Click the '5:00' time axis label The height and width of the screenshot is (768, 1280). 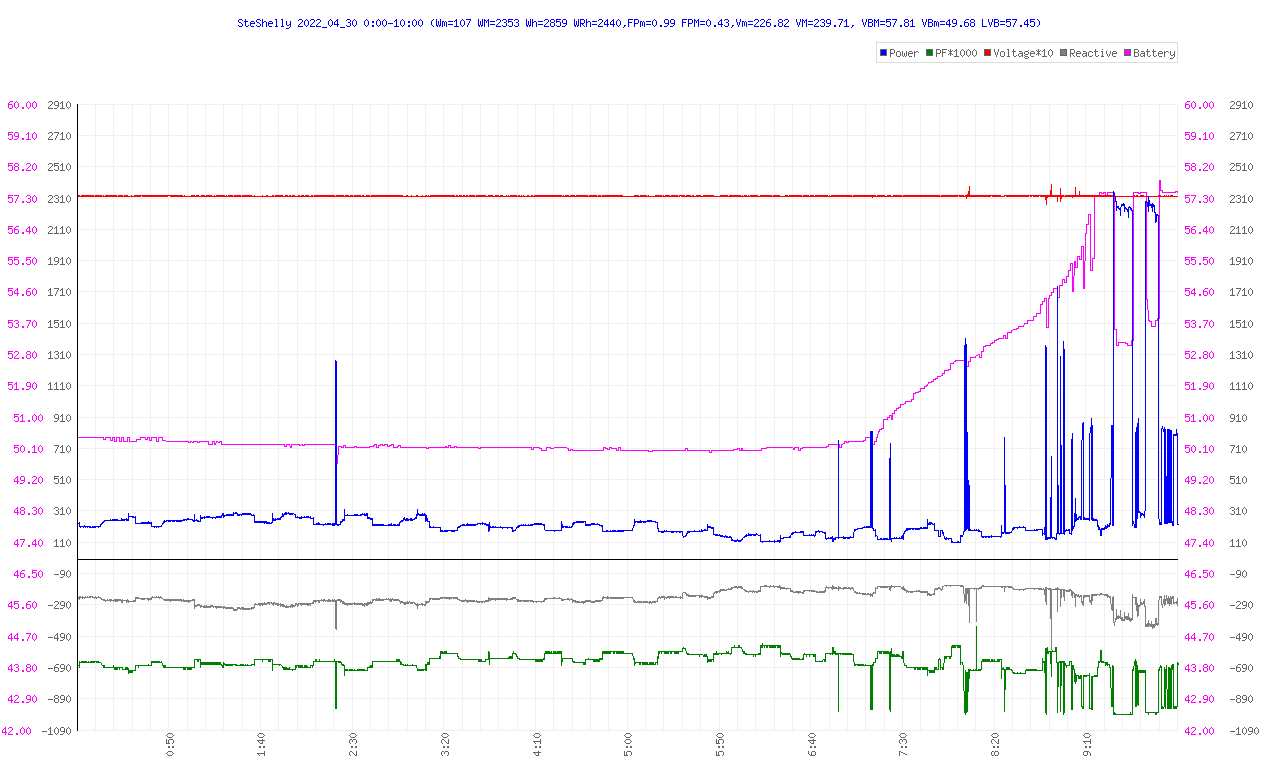(x=629, y=746)
